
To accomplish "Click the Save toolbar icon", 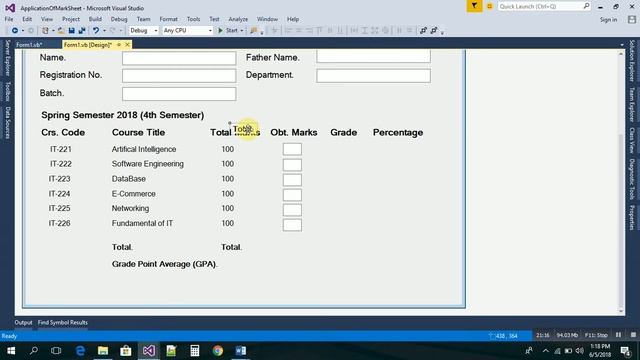I will [x=71, y=31].
